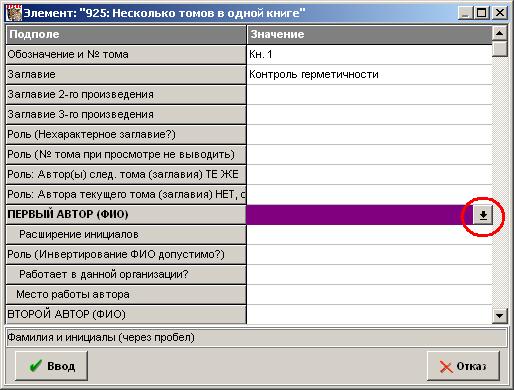Image resolution: width=514 pixels, height=390 pixels.
Task: Select Роль: Автор(ы) след. тома ТЕ ЖЕ label
Action: 126,174
